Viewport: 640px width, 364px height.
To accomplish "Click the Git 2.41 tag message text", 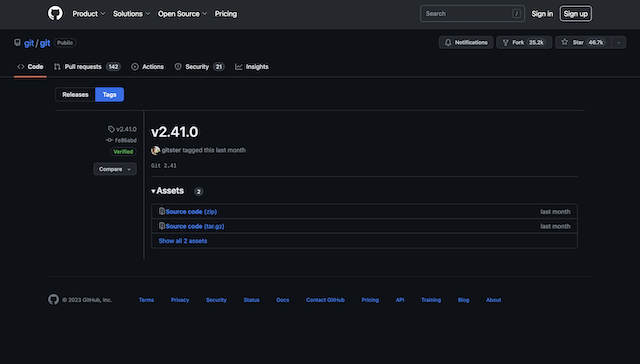I will tap(164, 166).
